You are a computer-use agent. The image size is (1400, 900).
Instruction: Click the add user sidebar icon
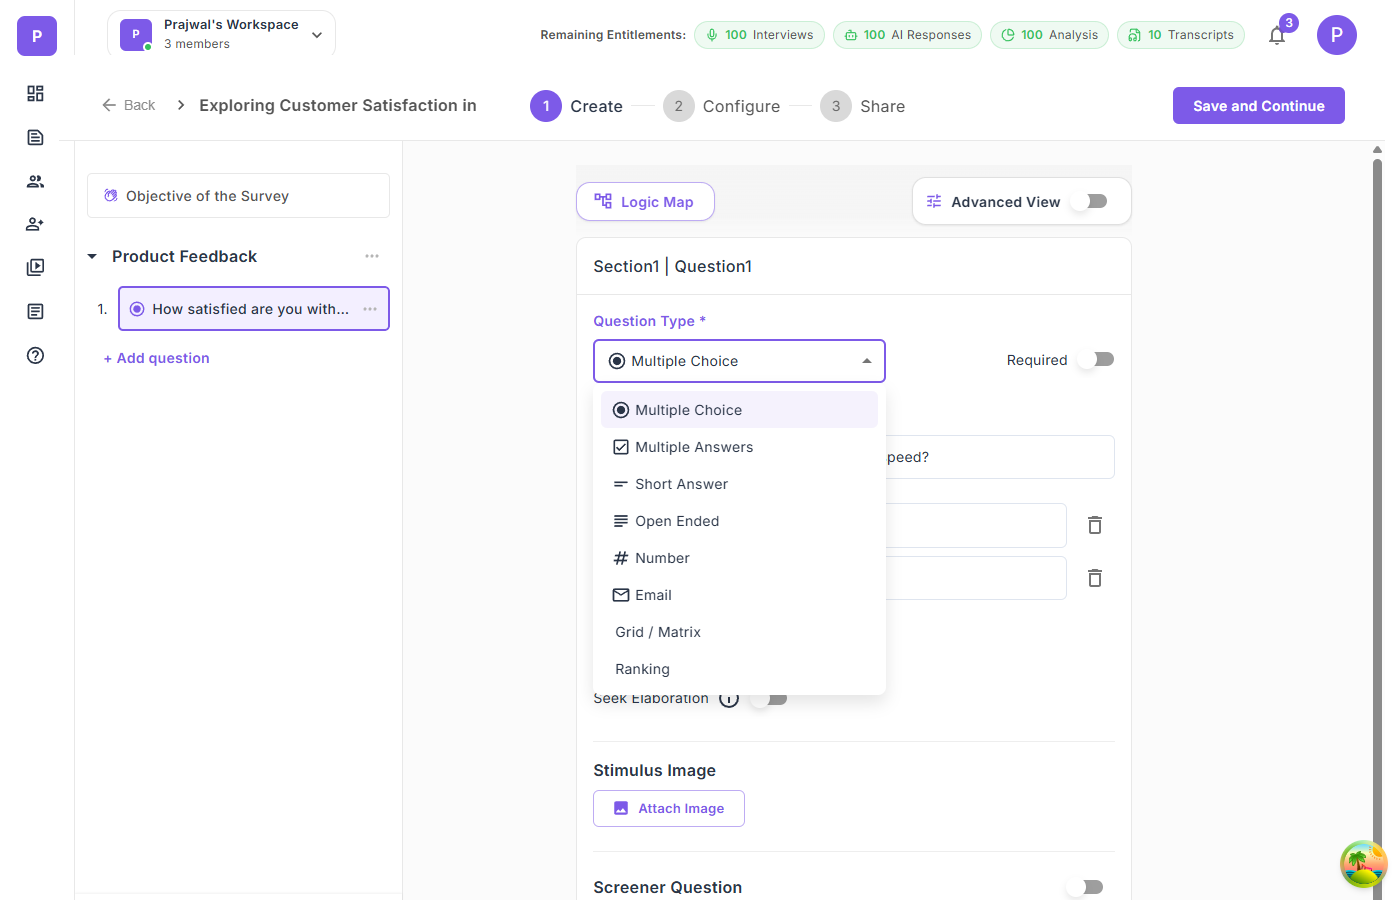tap(35, 224)
